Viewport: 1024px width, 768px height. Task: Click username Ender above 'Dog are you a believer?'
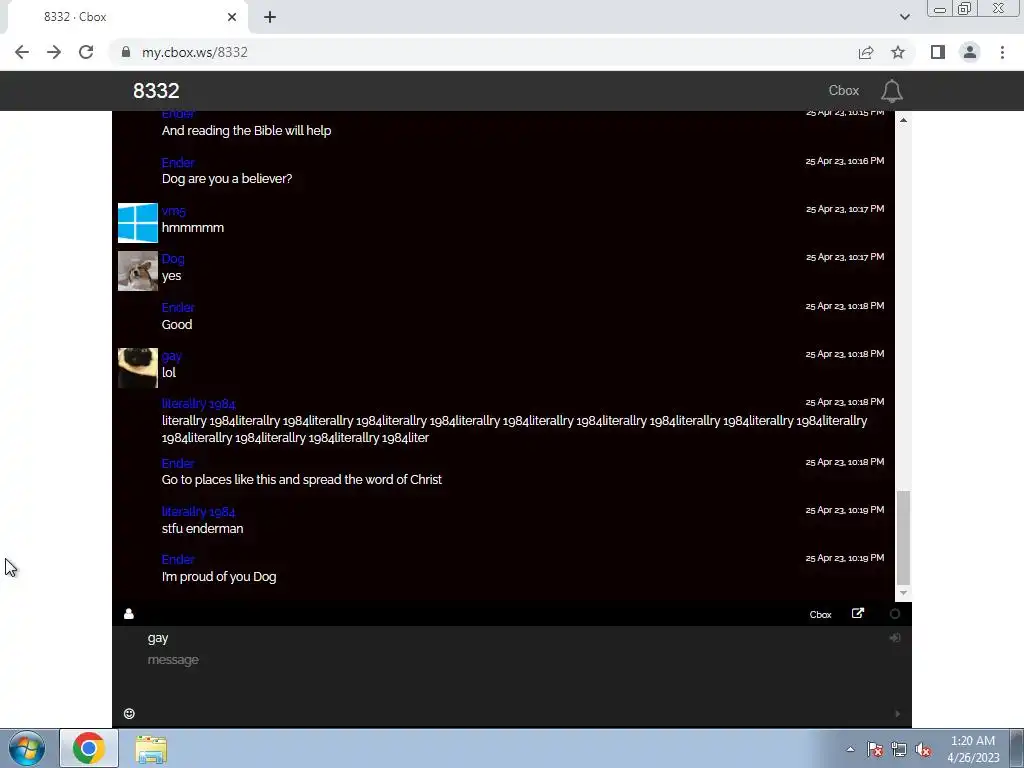point(178,163)
